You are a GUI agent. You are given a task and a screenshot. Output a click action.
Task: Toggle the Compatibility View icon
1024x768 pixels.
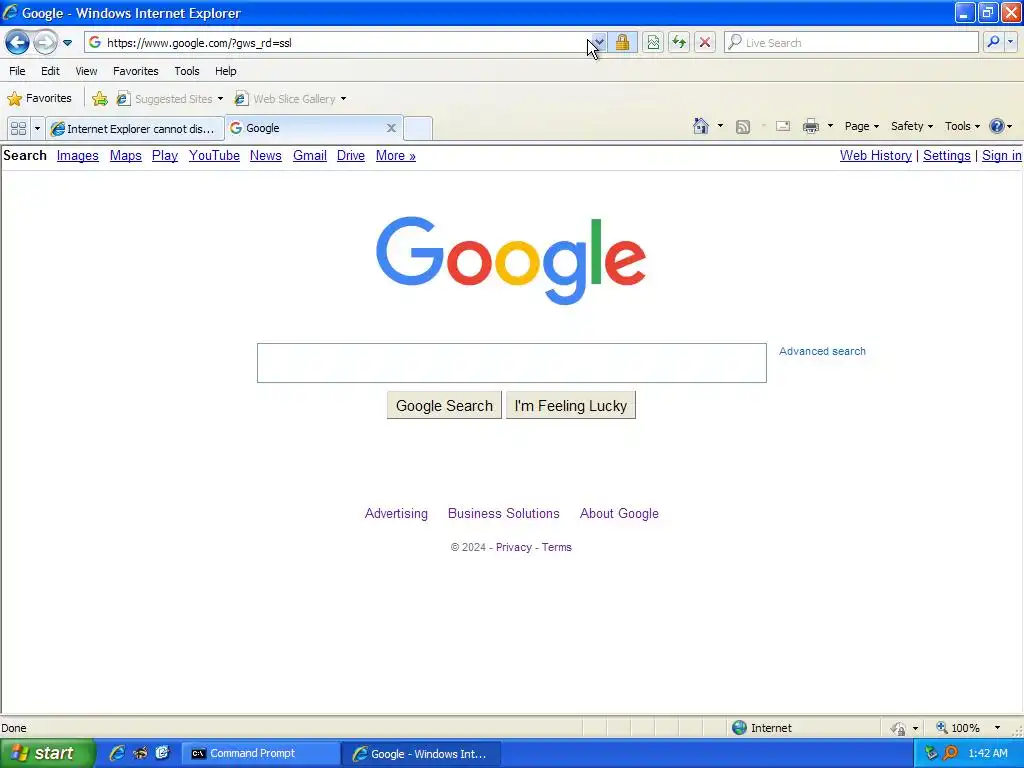click(653, 42)
